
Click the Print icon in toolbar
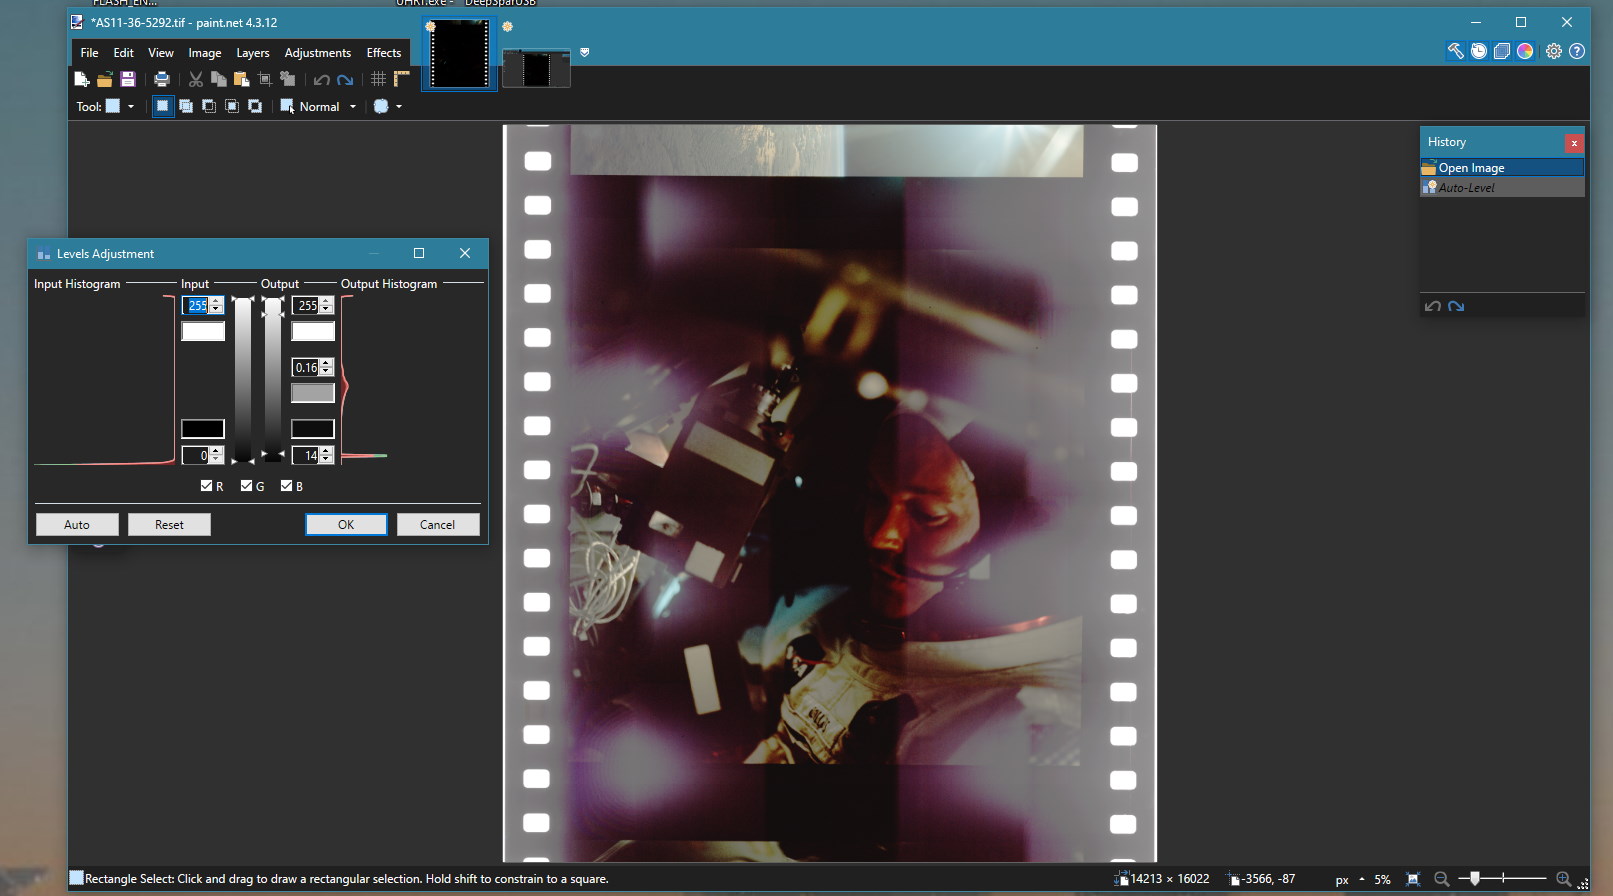161,79
